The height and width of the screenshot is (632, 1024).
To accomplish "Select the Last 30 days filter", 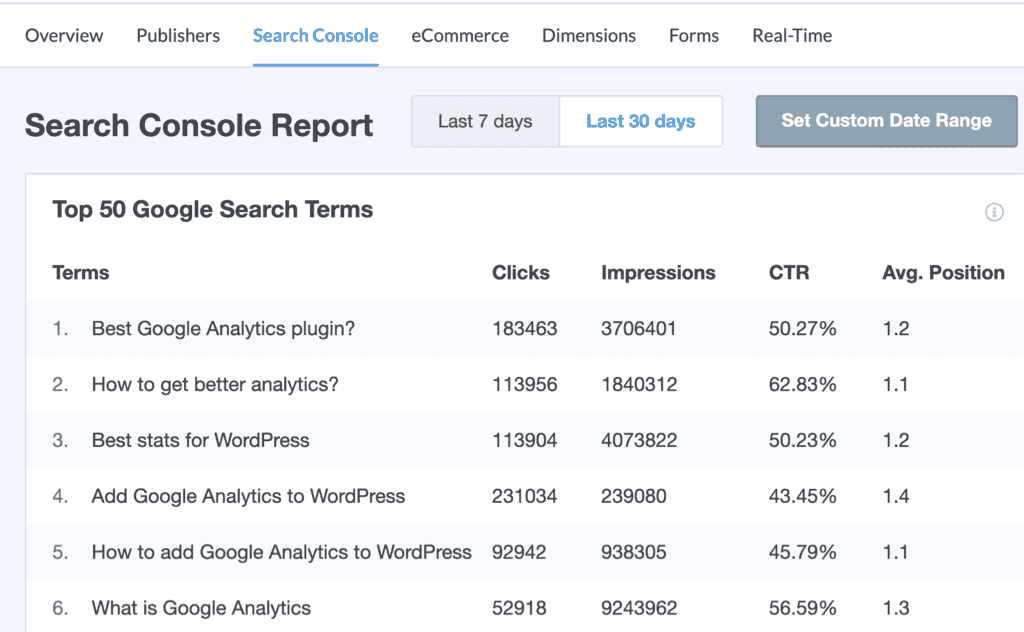I will [641, 120].
